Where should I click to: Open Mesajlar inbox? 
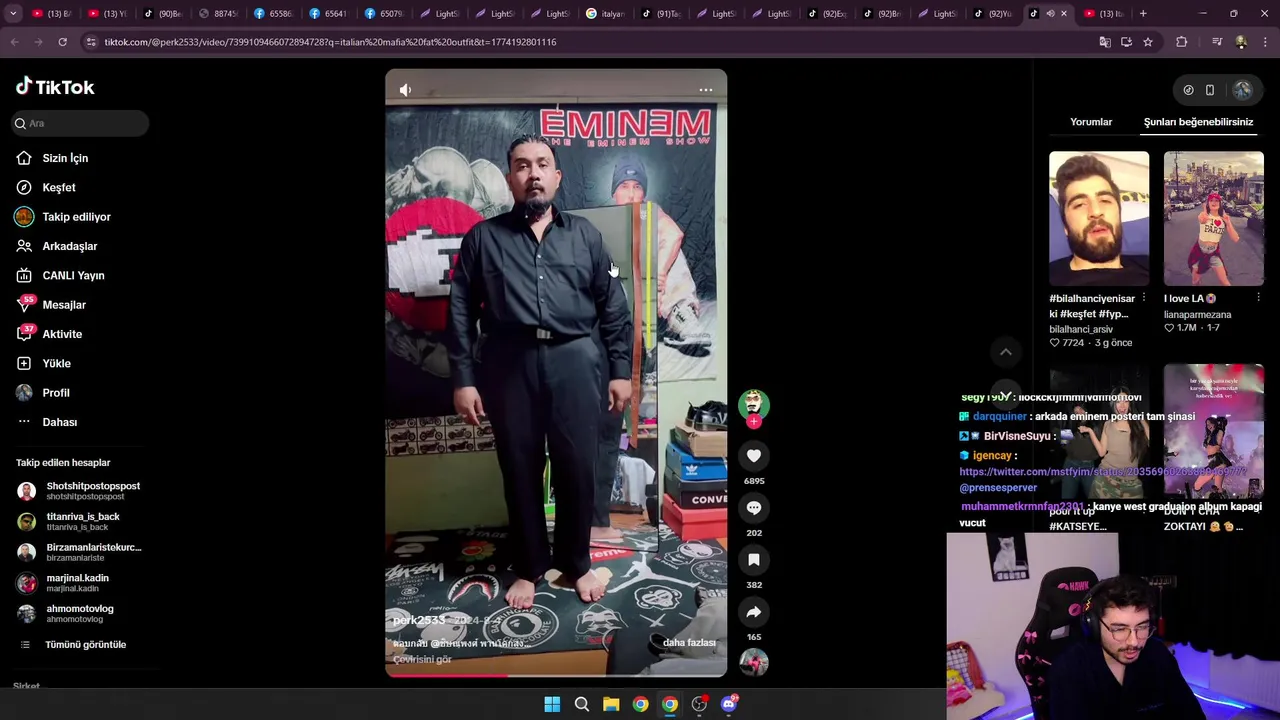click(x=64, y=305)
